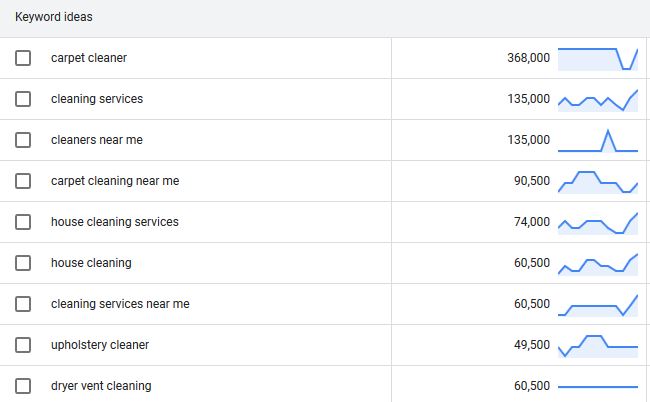650x402 pixels.
Task: Click the 49,500 search volume value
Action: coord(532,345)
